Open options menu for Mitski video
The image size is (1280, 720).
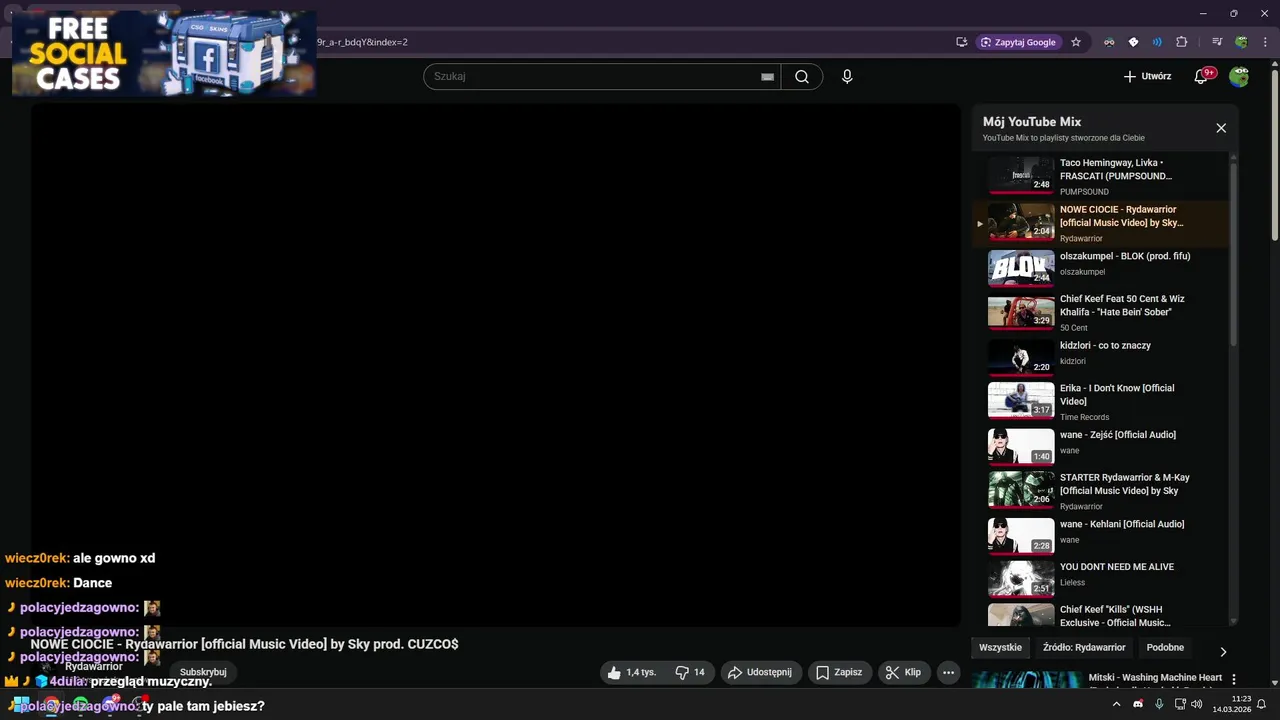[1233, 680]
